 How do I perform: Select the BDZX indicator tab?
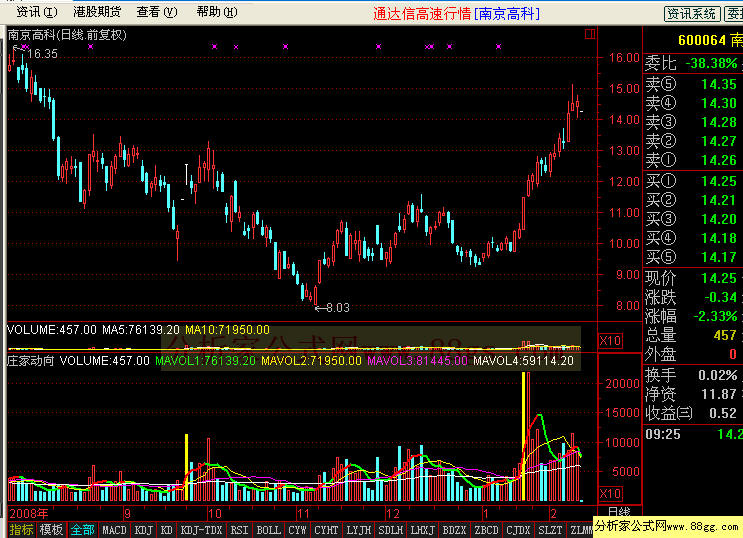click(454, 530)
